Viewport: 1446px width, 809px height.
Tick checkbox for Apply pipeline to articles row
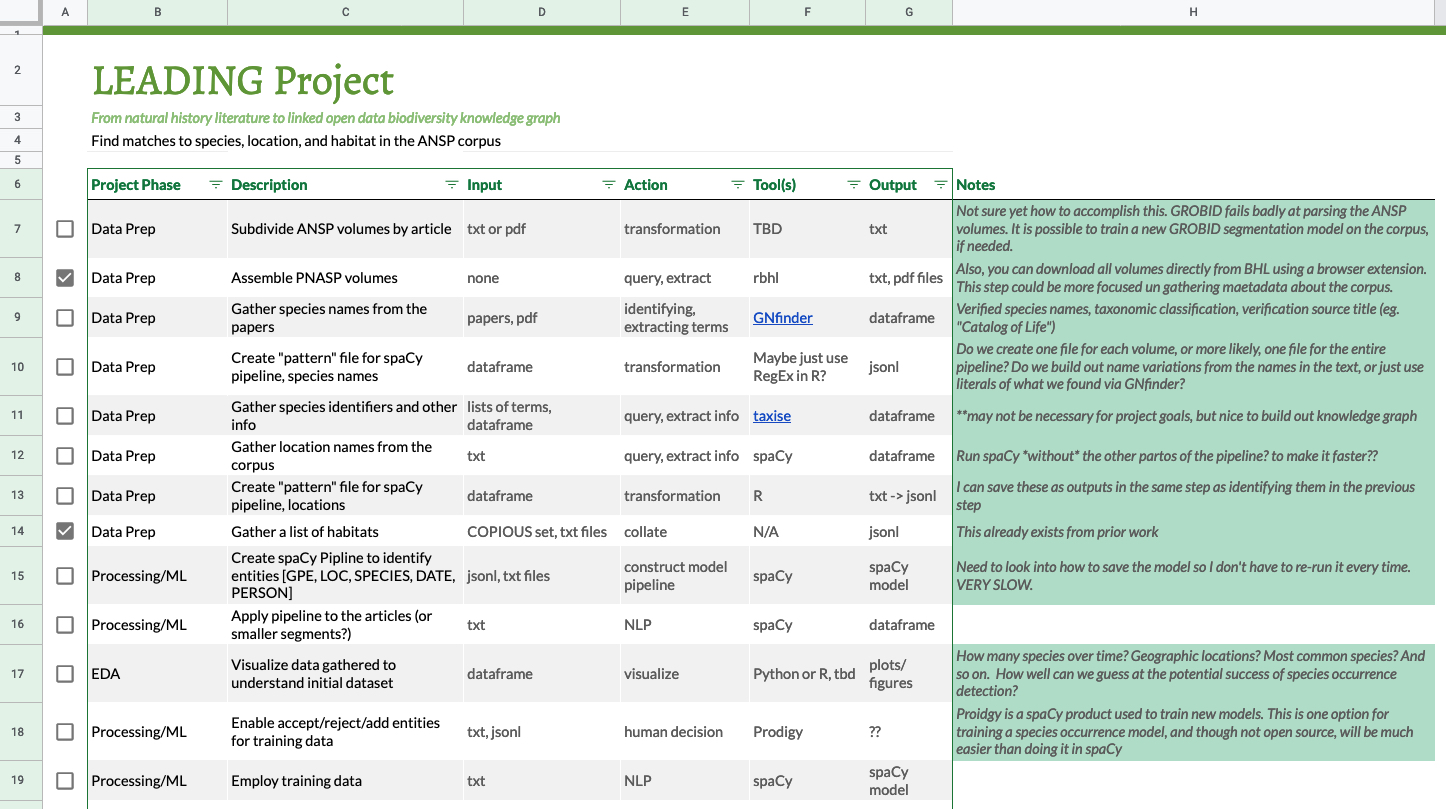point(65,625)
